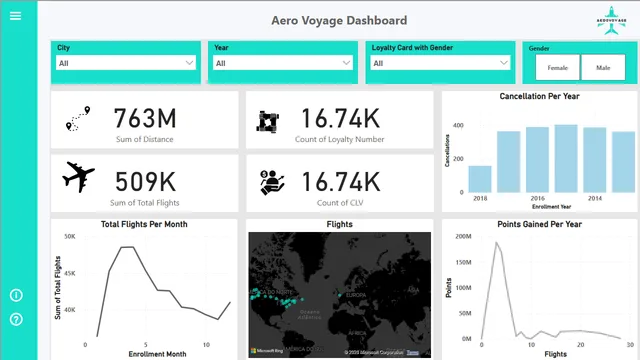Click the help question mark icon

16,319
